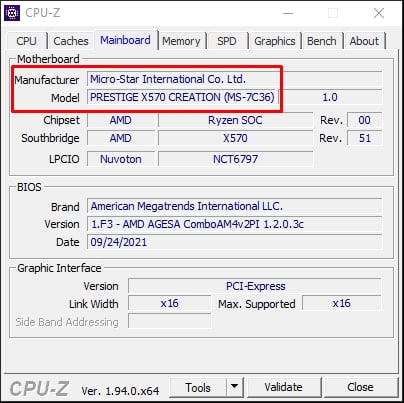
Task: Open the Caches tab
Action: click(70, 41)
